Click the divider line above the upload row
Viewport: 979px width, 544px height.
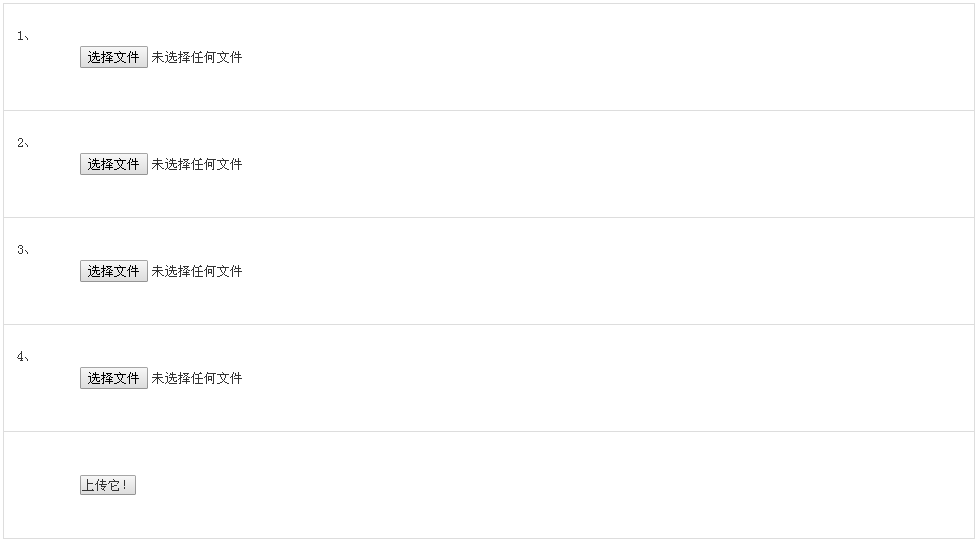[x=489, y=431]
